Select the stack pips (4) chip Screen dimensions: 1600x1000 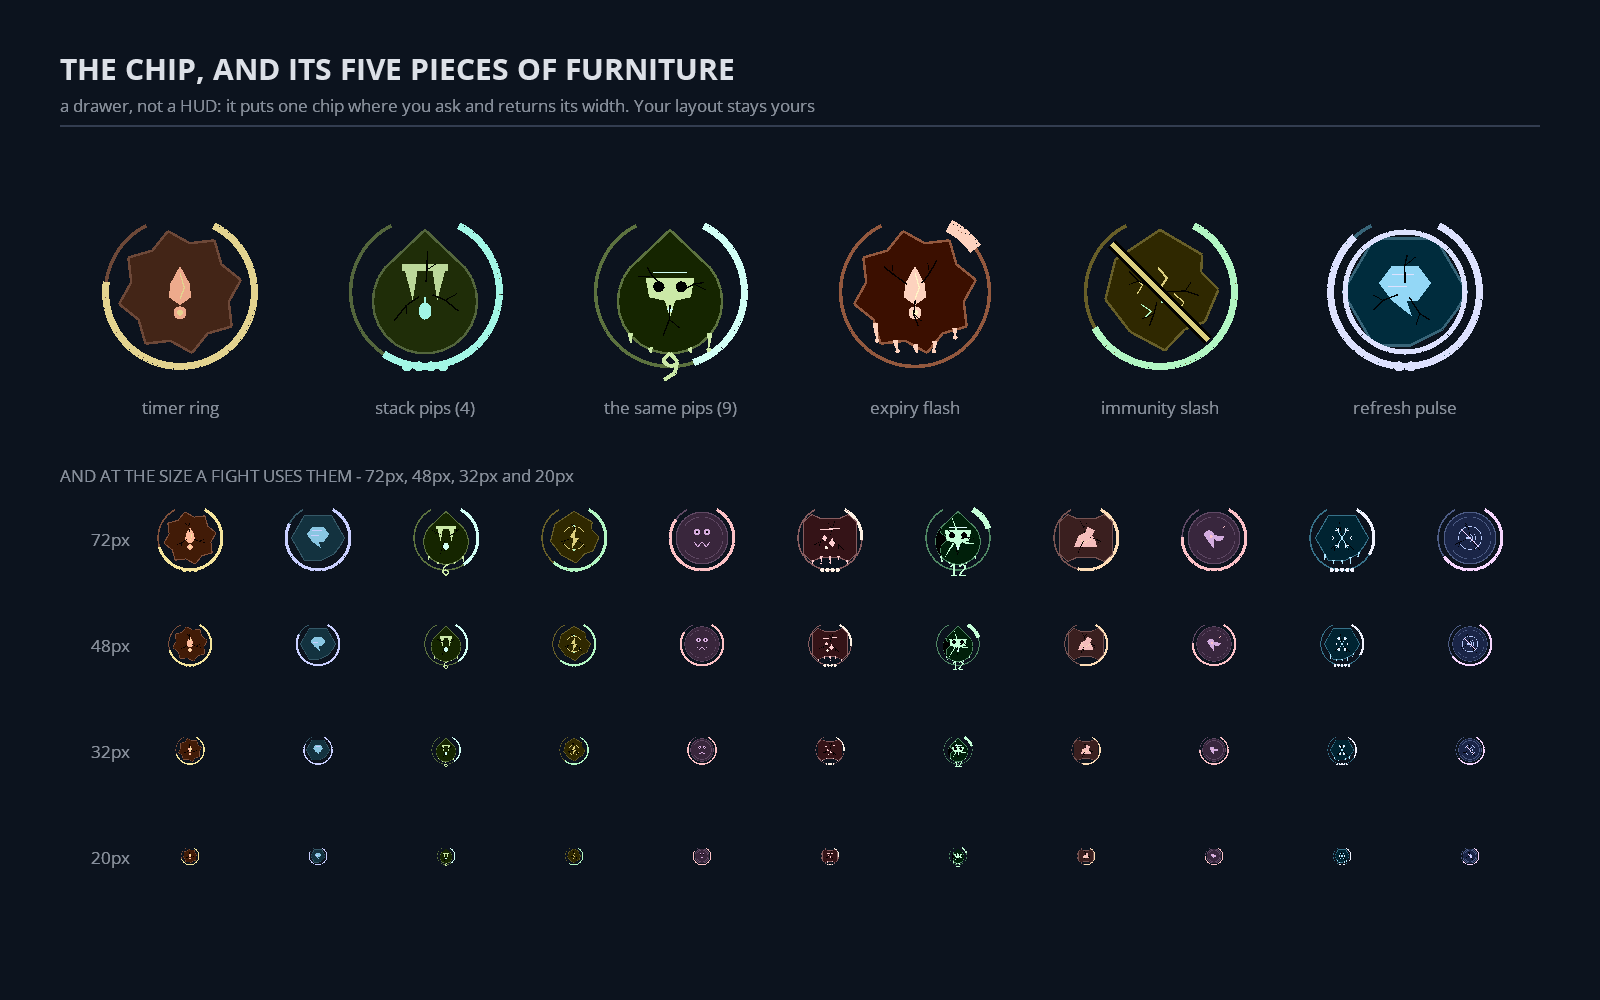(425, 295)
